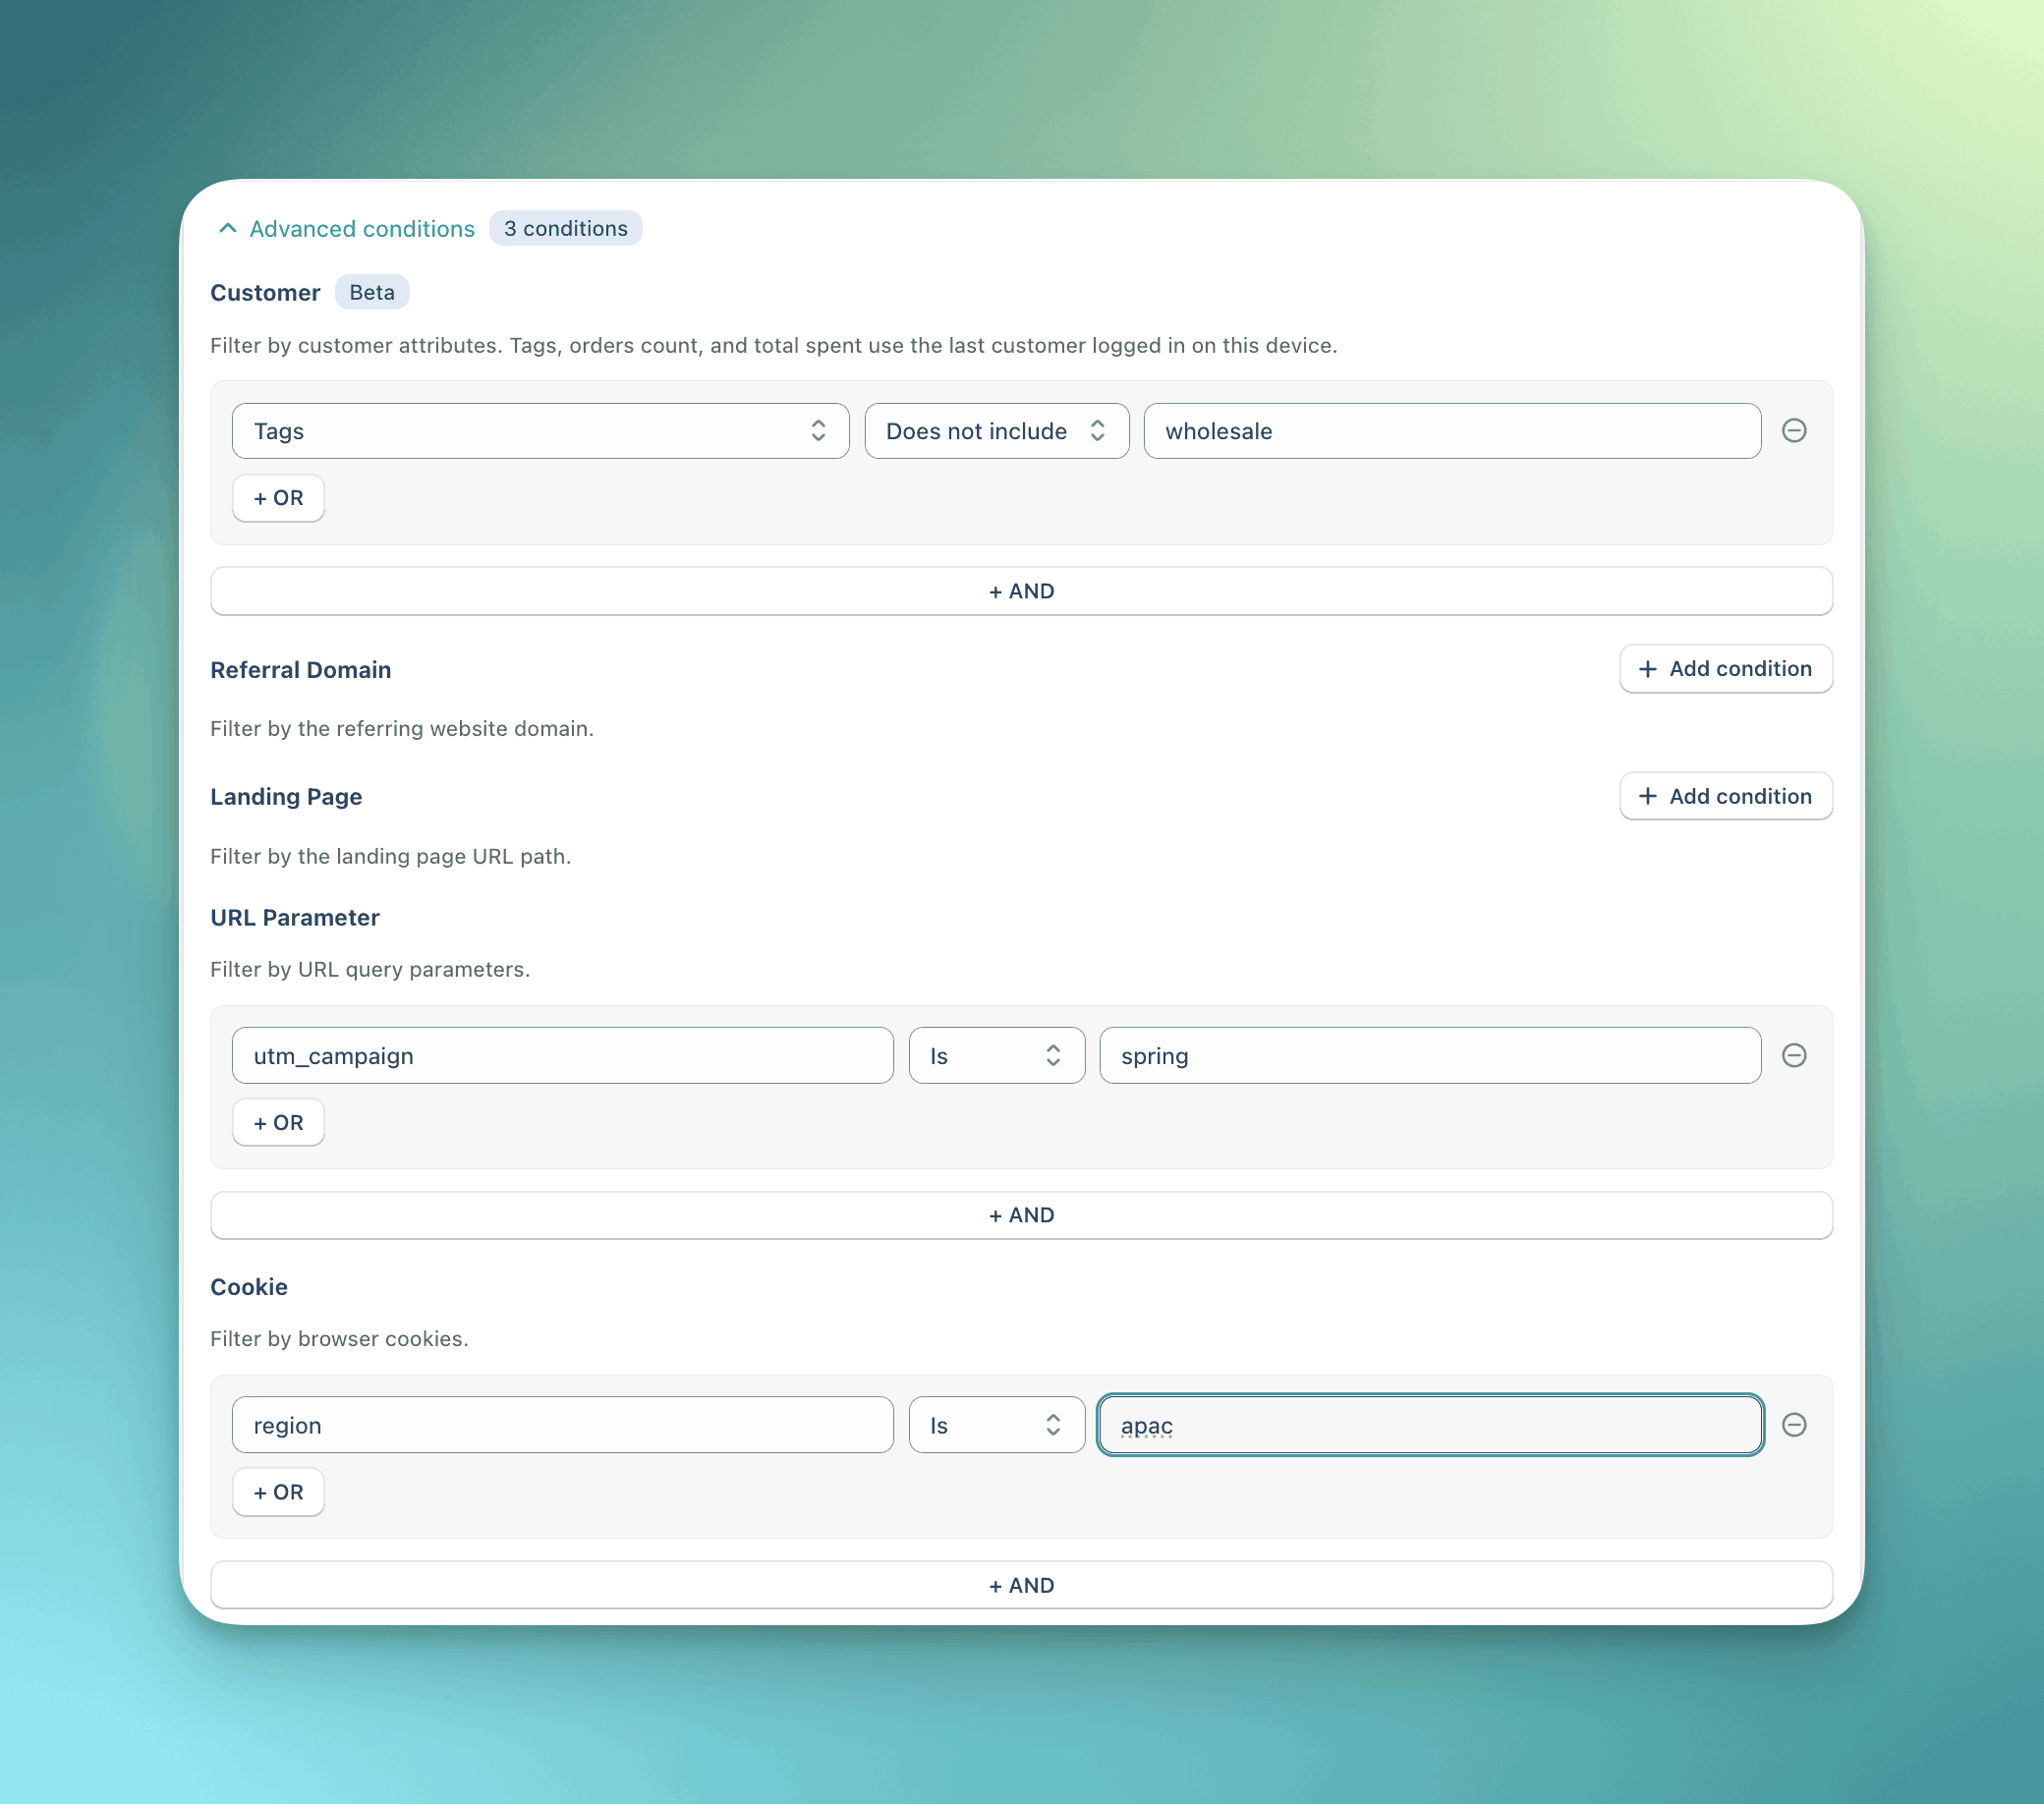This screenshot has height=1804, width=2044.
Task: Add an AND group under URL Parameter
Action: point(1021,1215)
